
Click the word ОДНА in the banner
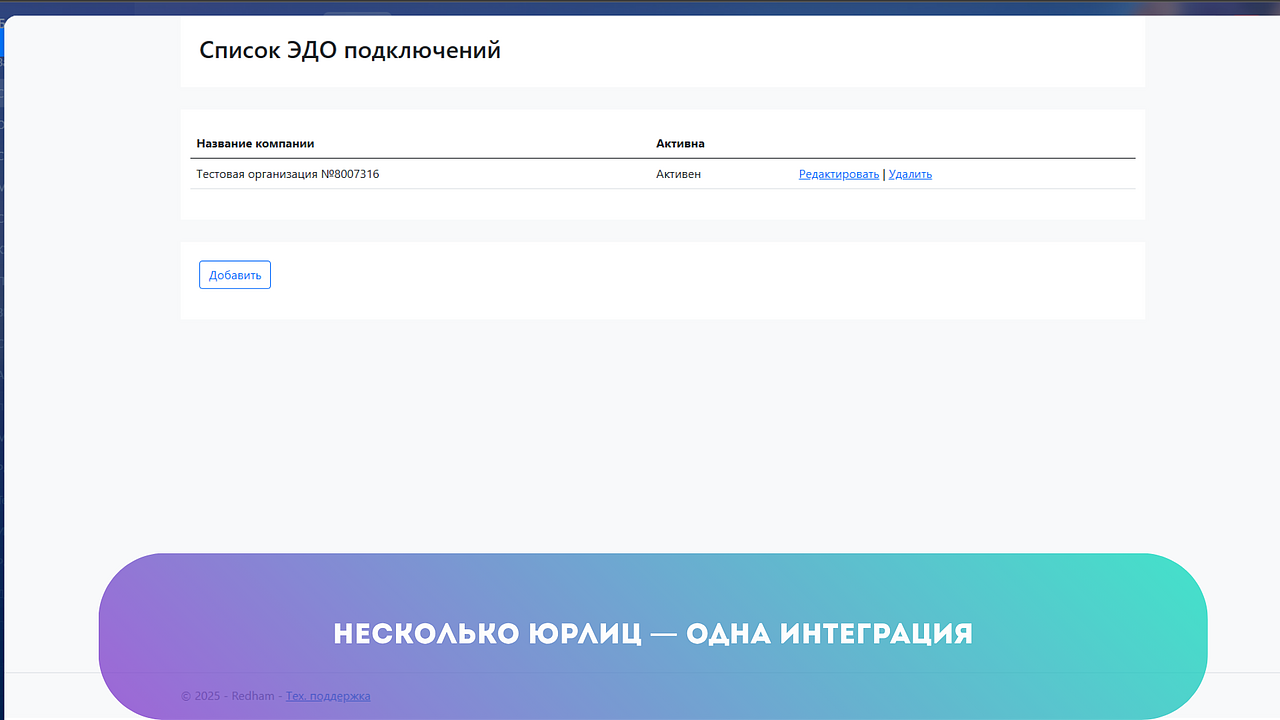(x=729, y=634)
